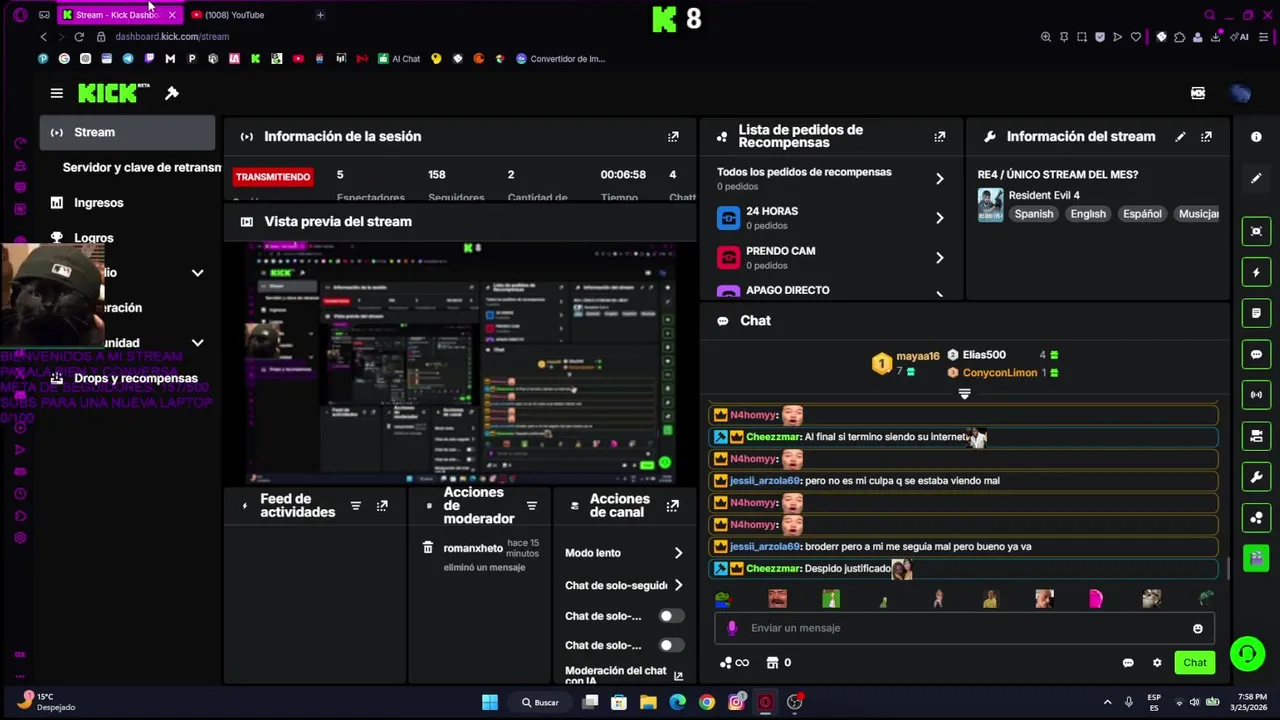
Task: Click the purple microphone icon in chat box
Action: [x=732, y=628]
